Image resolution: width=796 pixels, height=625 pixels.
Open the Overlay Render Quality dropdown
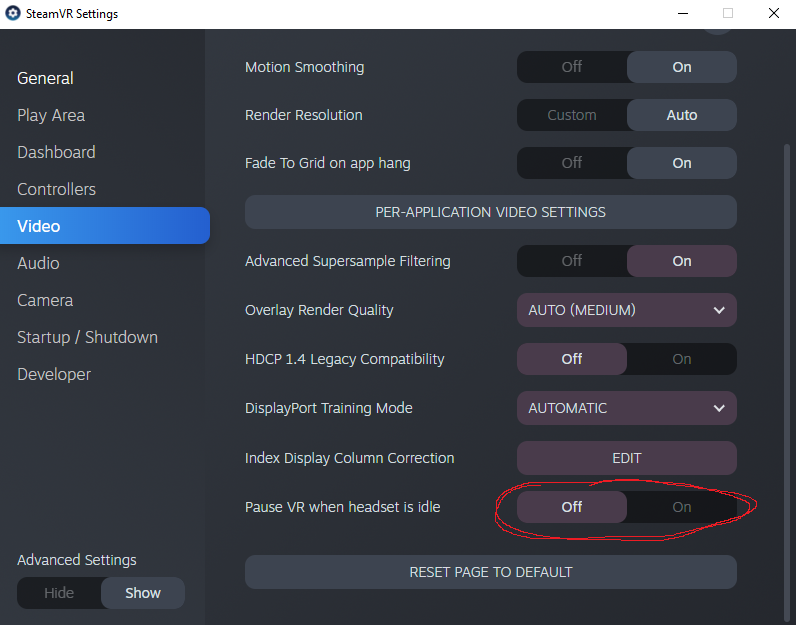pyautogui.click(x=626, y=310)
